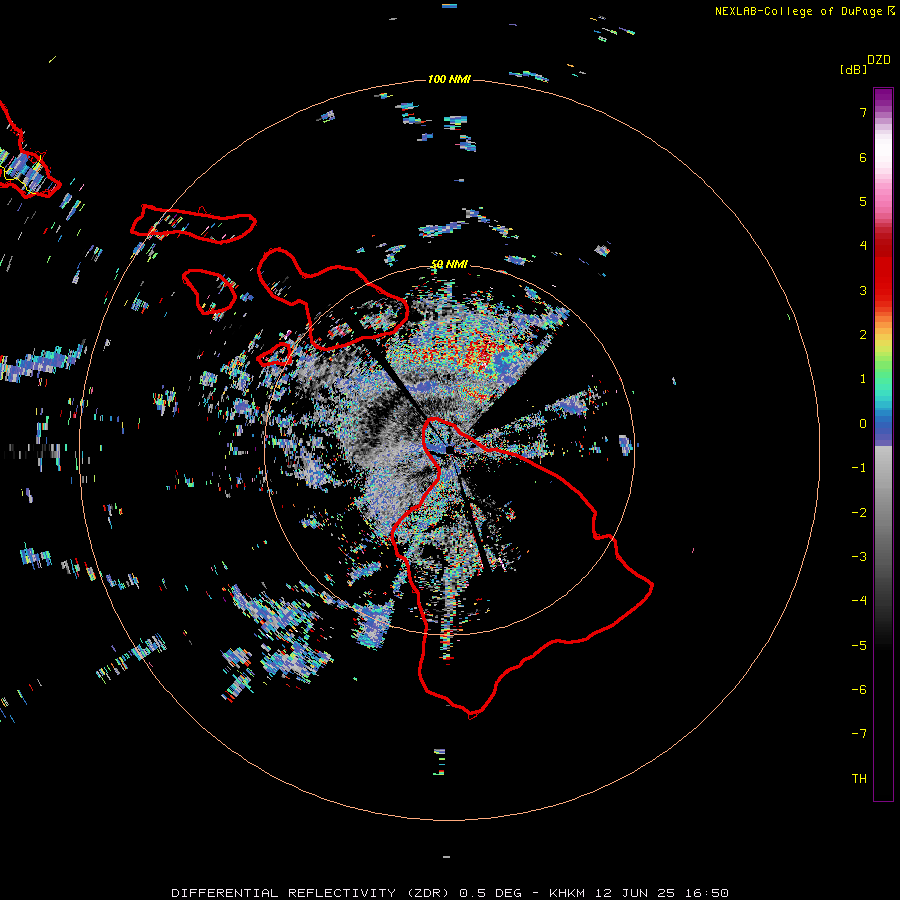Viewport: 900px width, 900px height.
Task: Click the -6 value on color scale
Action: (x=859, y=690)
